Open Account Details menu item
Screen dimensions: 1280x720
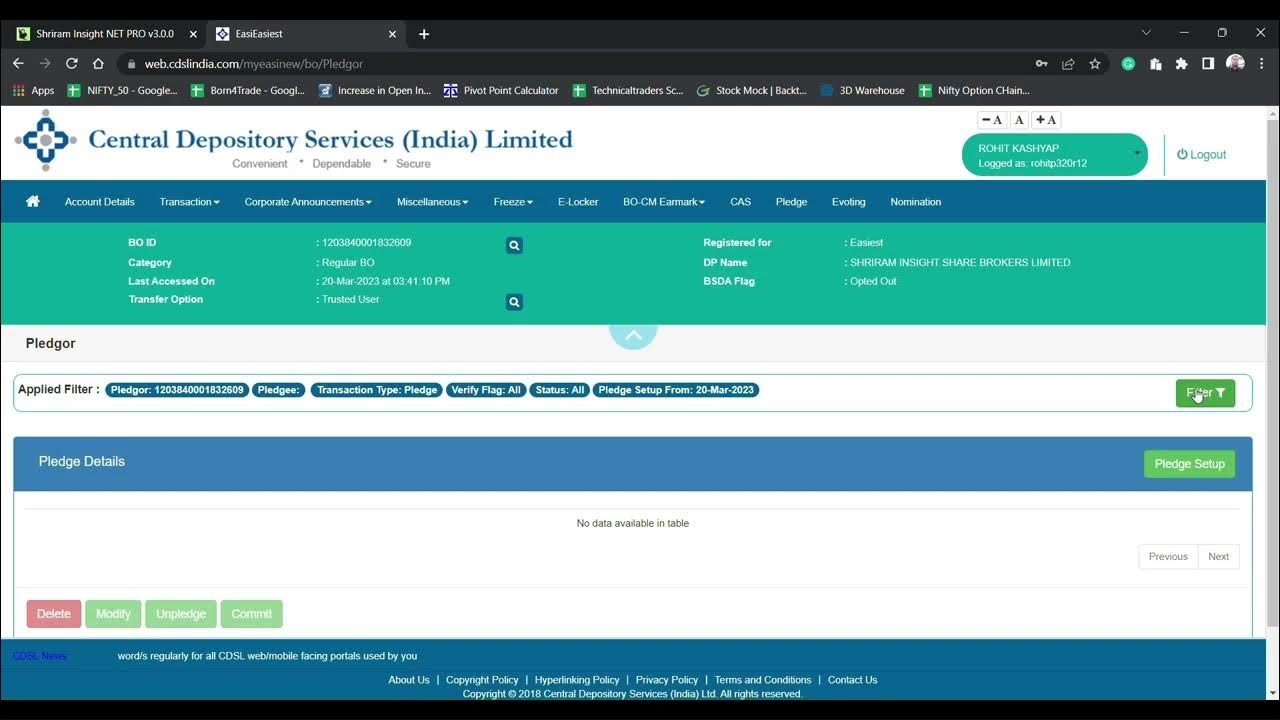(x=100, y=202)
